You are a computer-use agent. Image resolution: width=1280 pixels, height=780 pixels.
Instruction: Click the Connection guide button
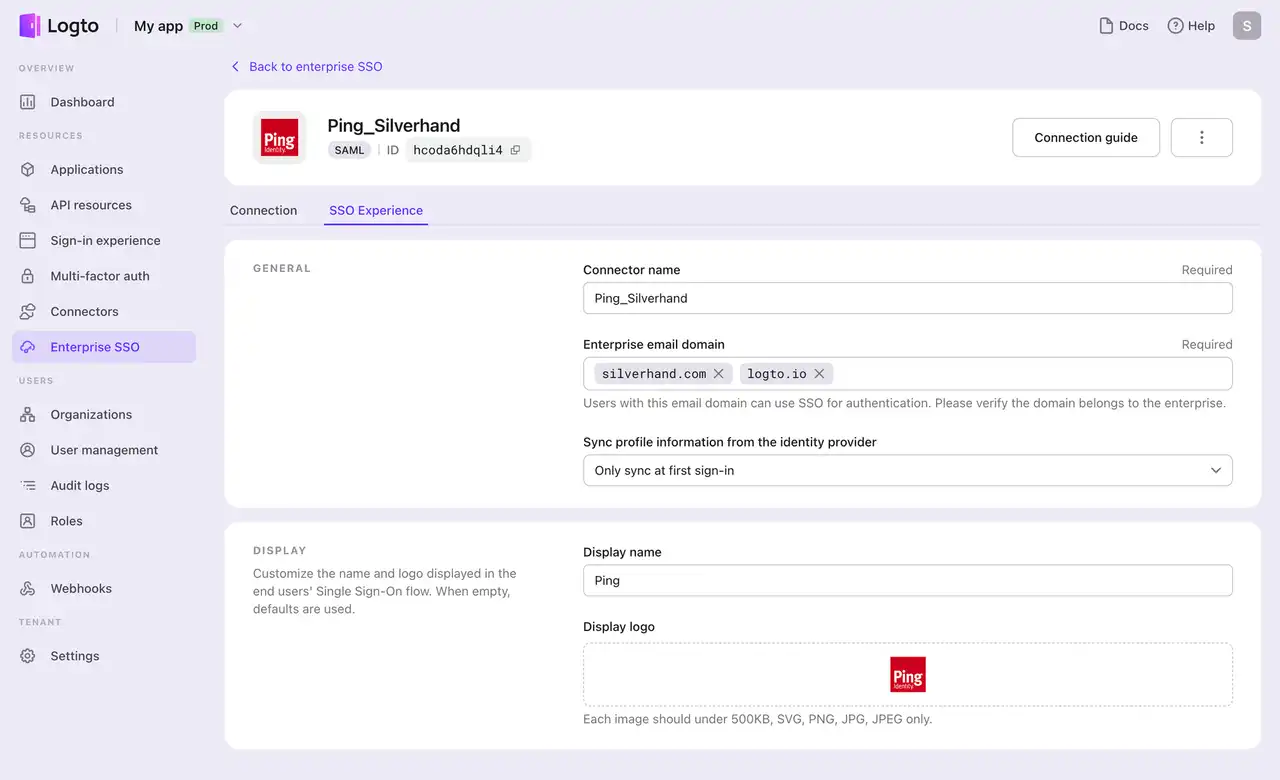pos(1085,137)
